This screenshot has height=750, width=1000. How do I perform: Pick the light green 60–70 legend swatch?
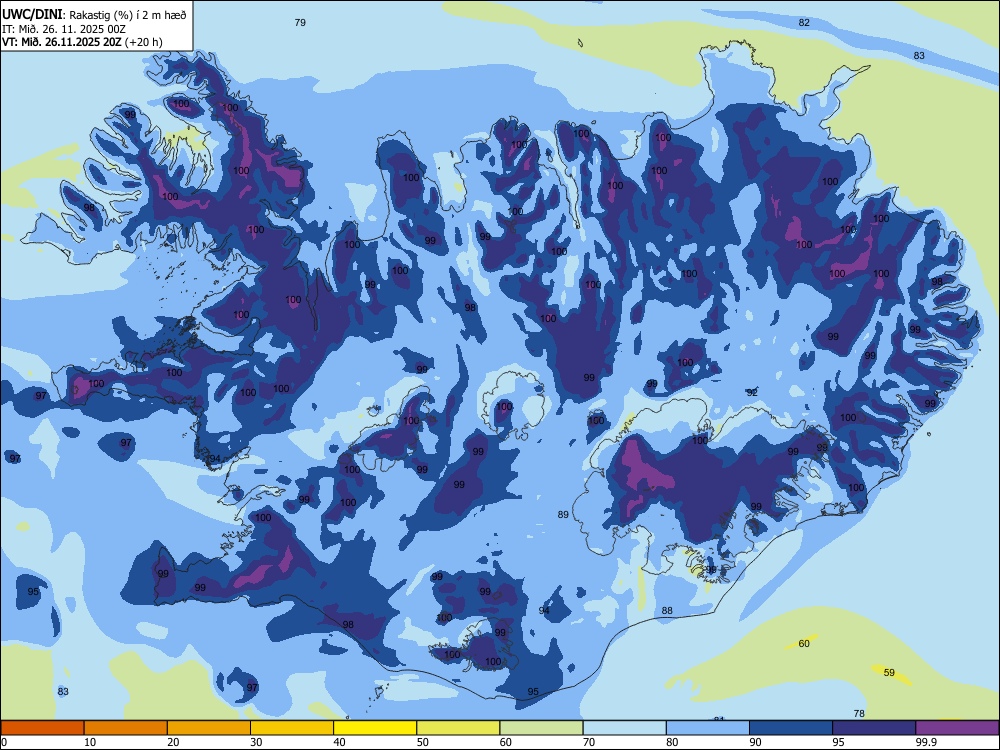pos(541,728)
